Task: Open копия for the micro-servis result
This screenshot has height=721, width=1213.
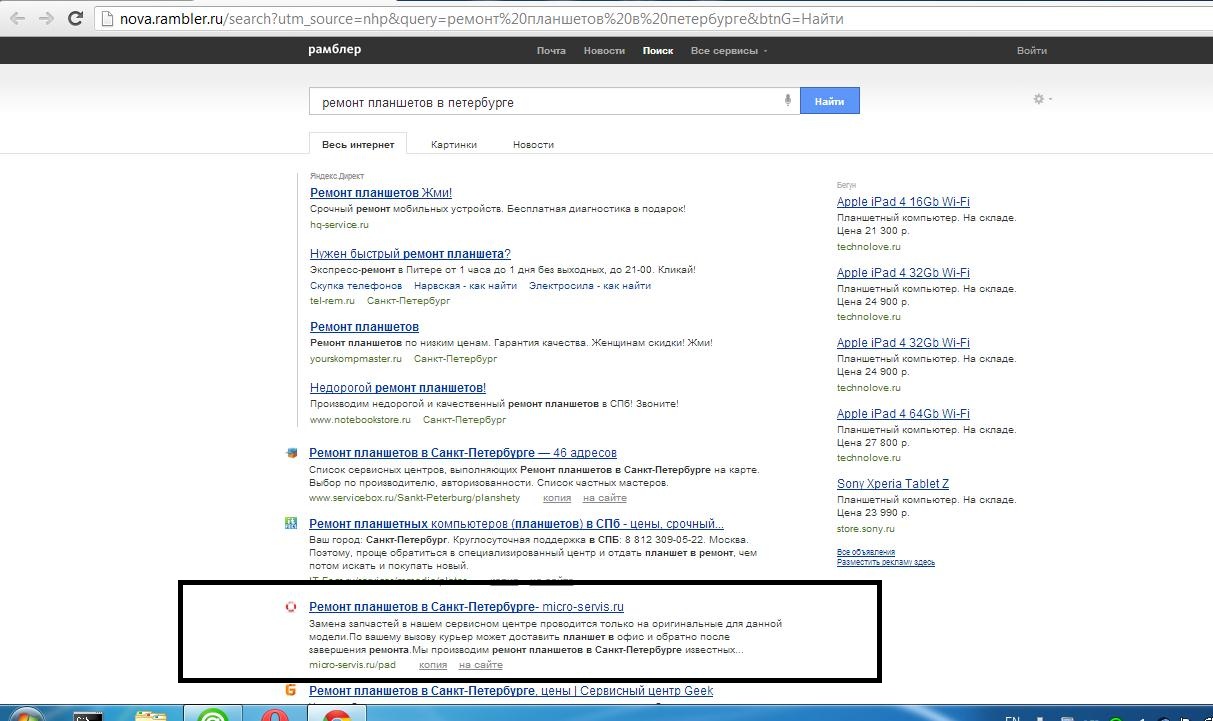Action: (433, 665)
